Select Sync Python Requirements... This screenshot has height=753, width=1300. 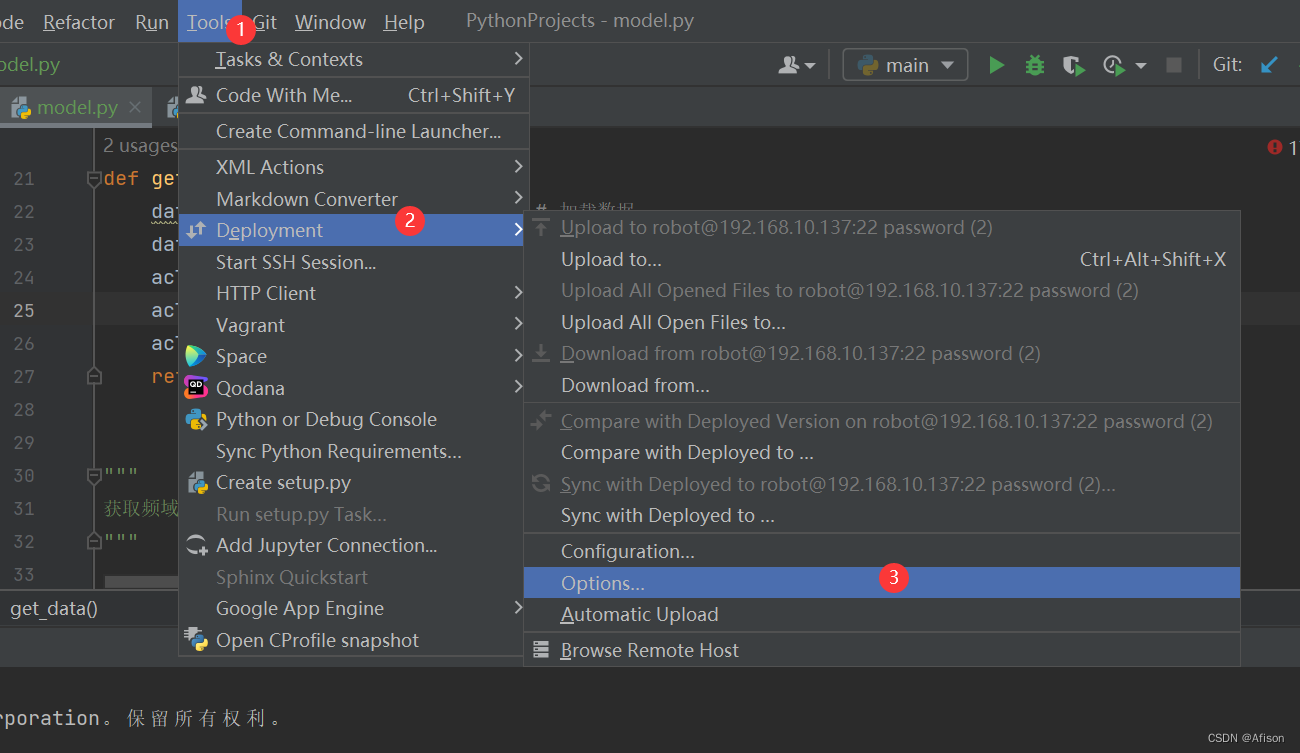pos(353,451)
